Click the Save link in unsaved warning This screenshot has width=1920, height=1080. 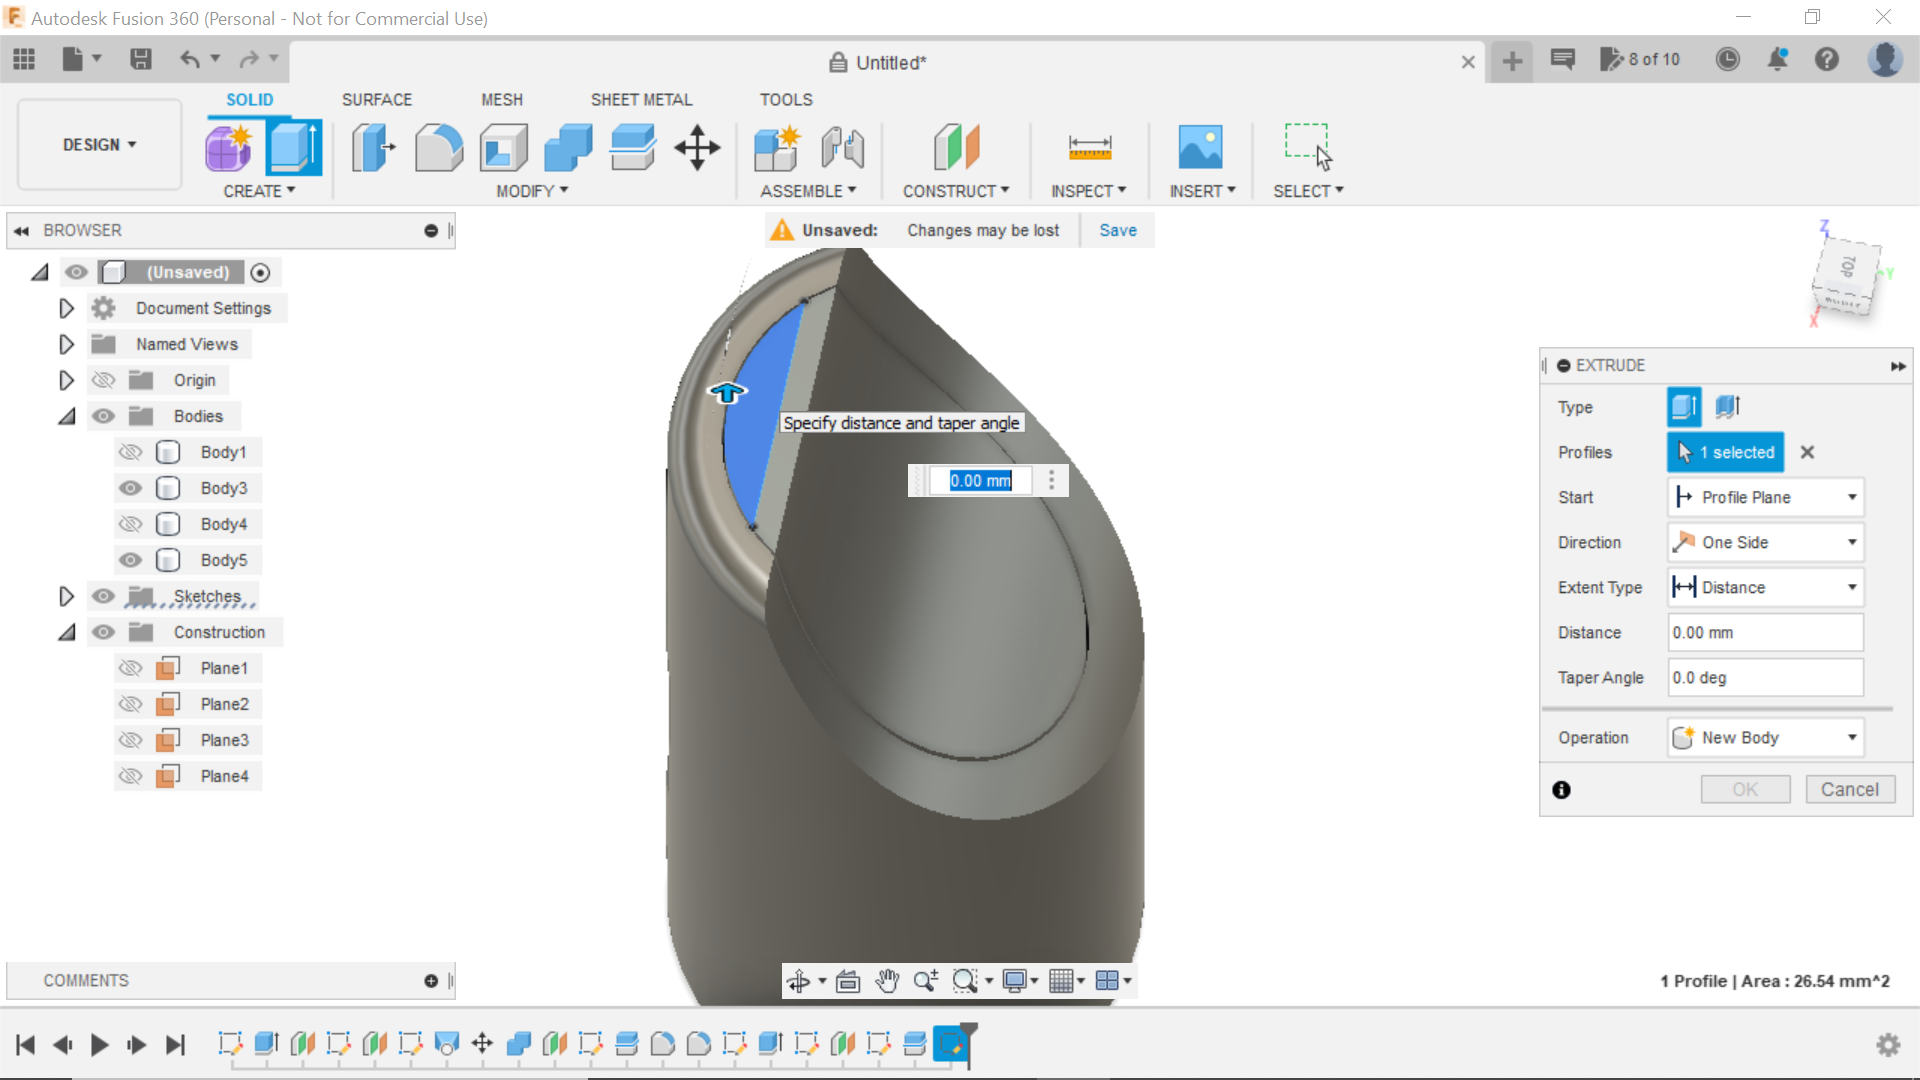pyautogui.click(x=1117, y=230)
